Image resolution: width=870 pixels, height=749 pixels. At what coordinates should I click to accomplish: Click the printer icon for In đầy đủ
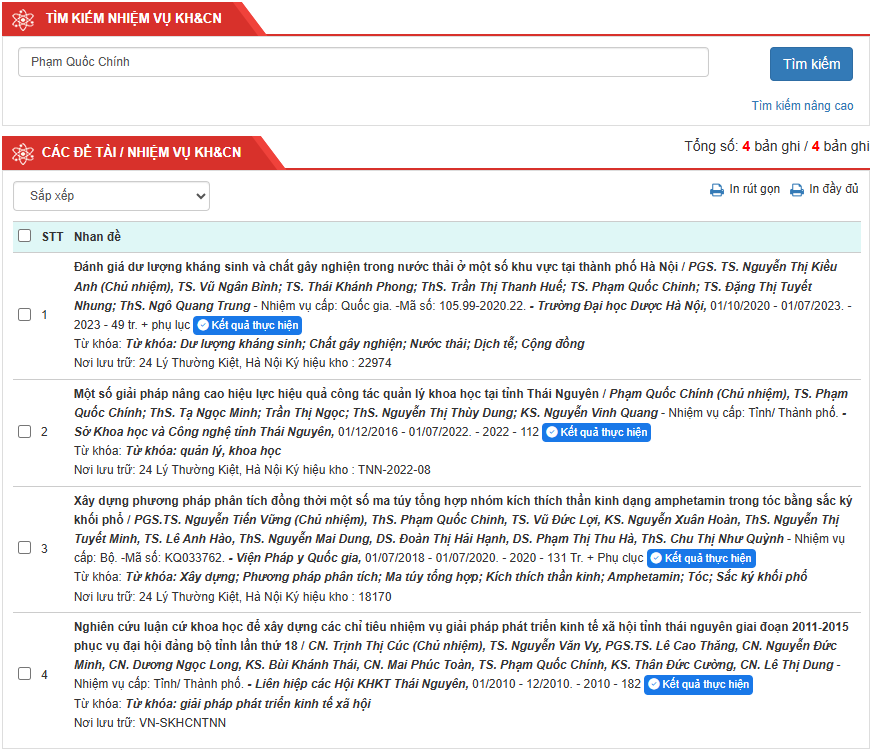click(797, 190)
